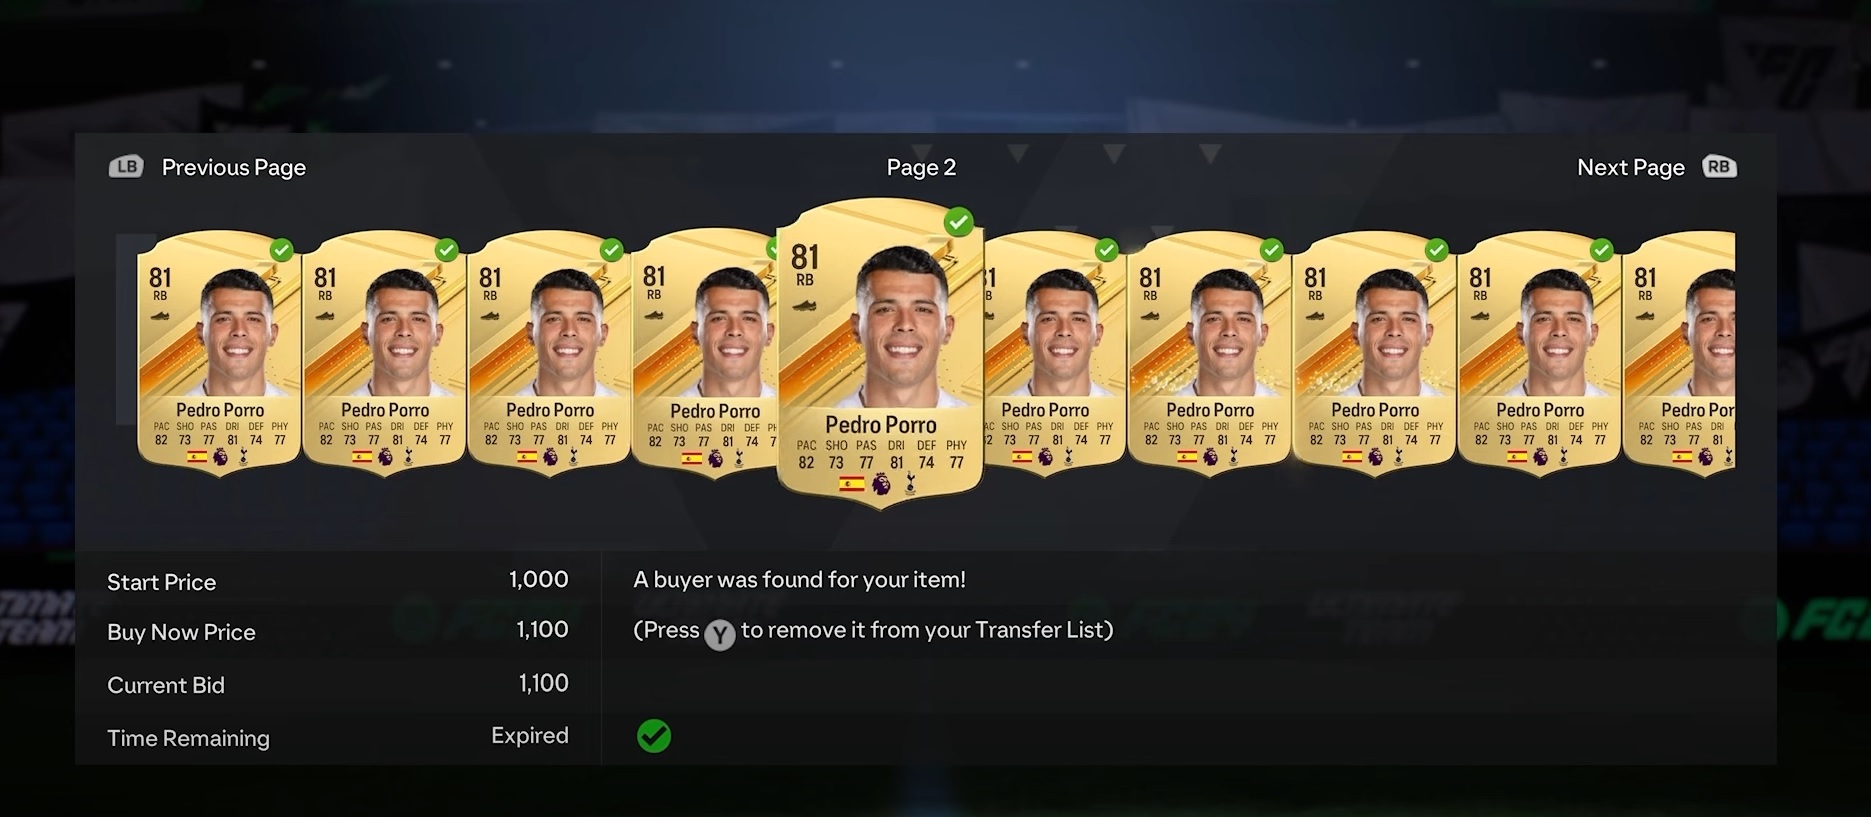Click the Start Price row
Viewport: 1871px width, 817px height.
coord(338,580)
